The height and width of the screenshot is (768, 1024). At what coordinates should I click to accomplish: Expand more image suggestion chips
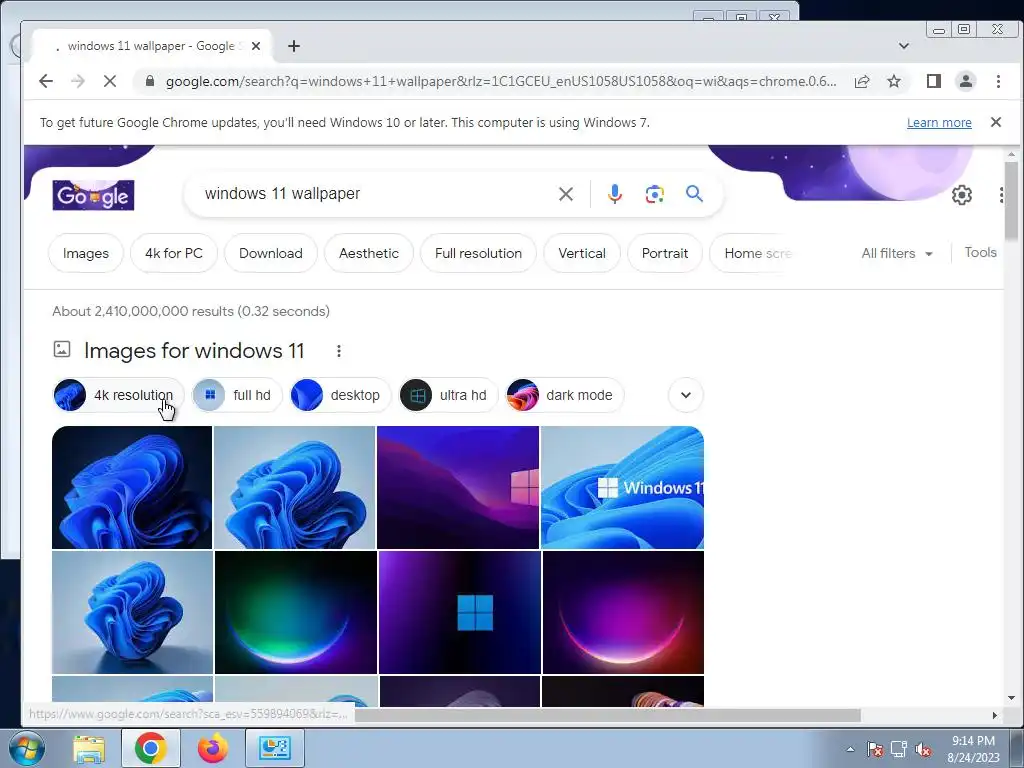(x=686, y=395)
